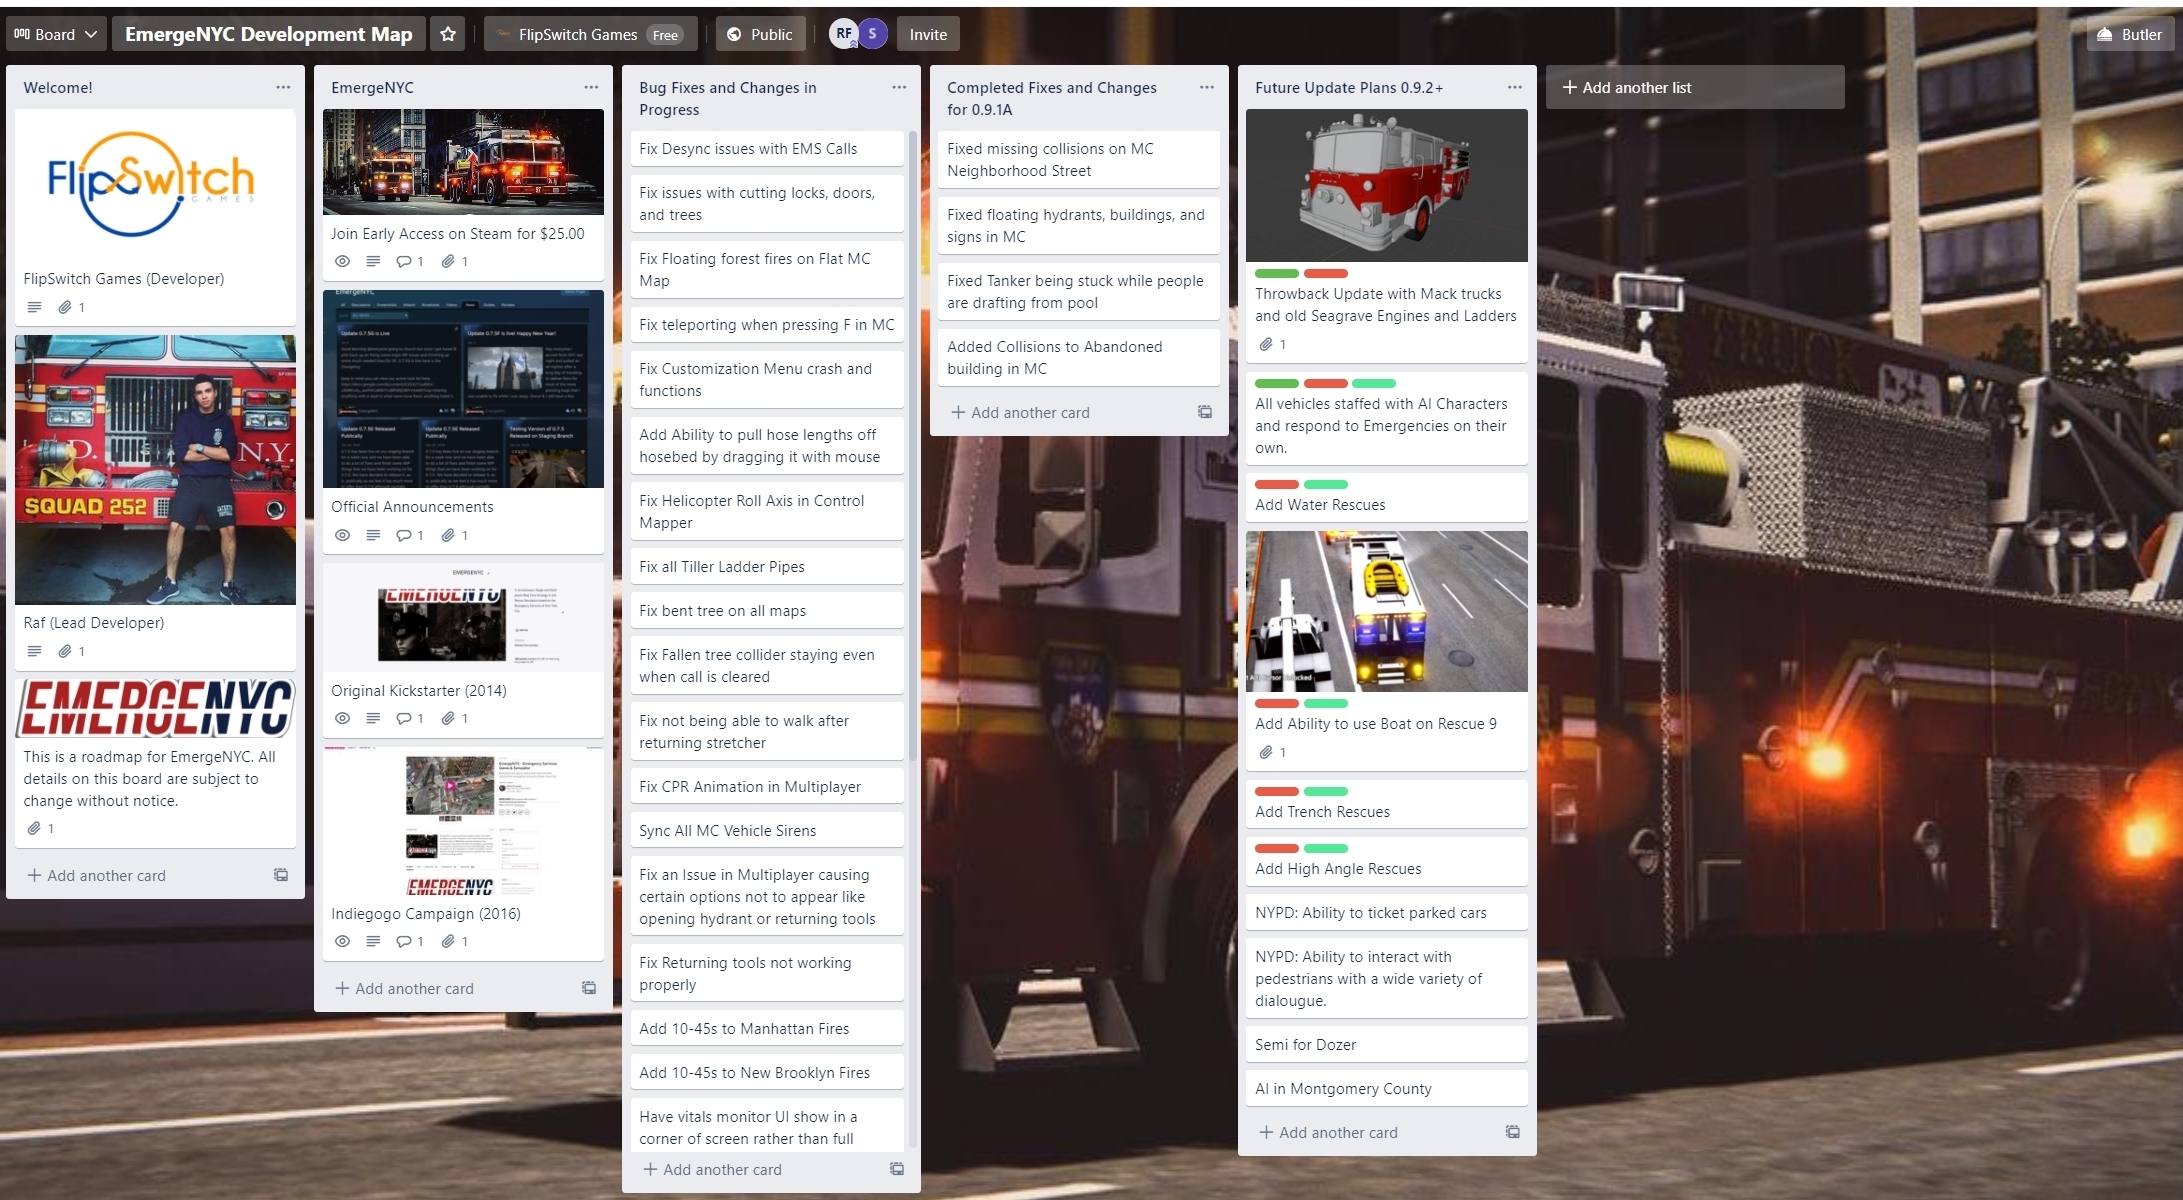2183x1200 pixels.
Task: Open list actions menu for Welcome! list
Action: tap(283, 87)
